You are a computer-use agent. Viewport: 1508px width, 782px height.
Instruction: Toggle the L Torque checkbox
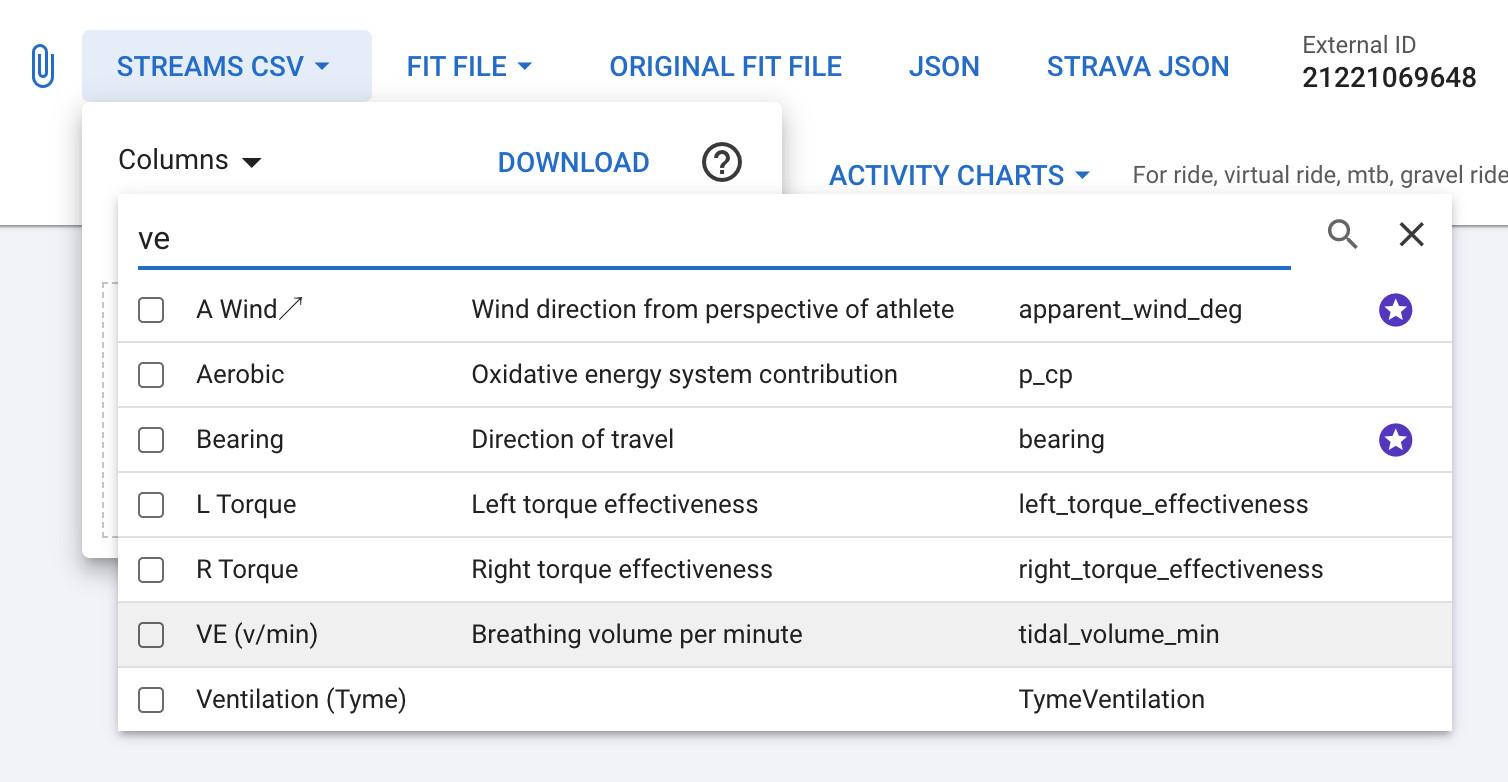coord(151,505)
